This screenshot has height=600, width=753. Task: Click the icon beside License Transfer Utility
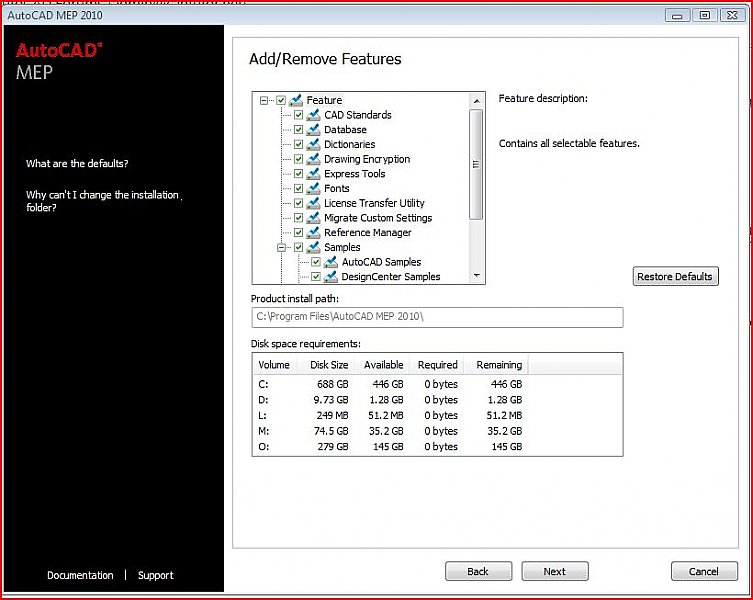click(313, 203)
